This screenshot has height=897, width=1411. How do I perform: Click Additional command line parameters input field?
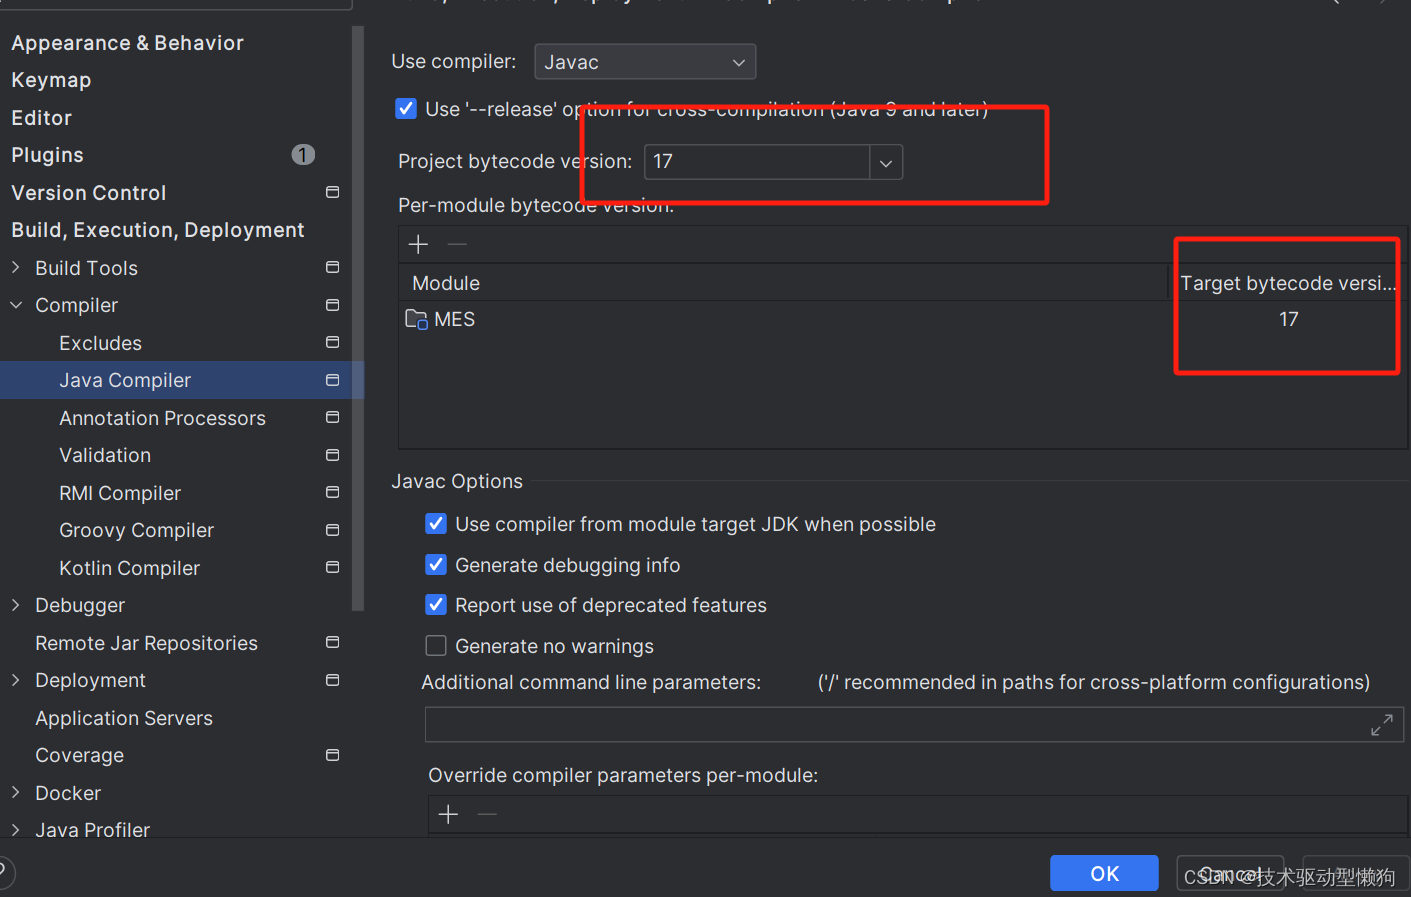click(914, 725)
